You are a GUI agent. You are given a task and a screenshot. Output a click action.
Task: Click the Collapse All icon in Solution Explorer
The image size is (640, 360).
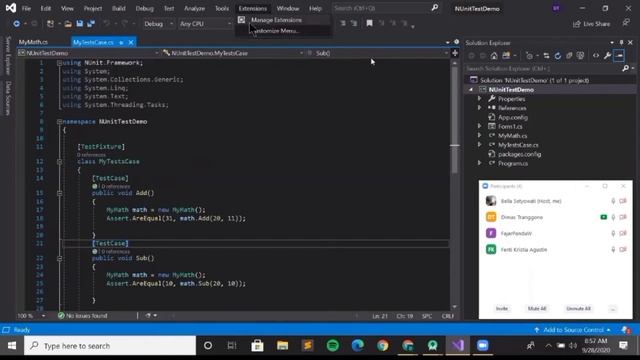tap(569, 56)
